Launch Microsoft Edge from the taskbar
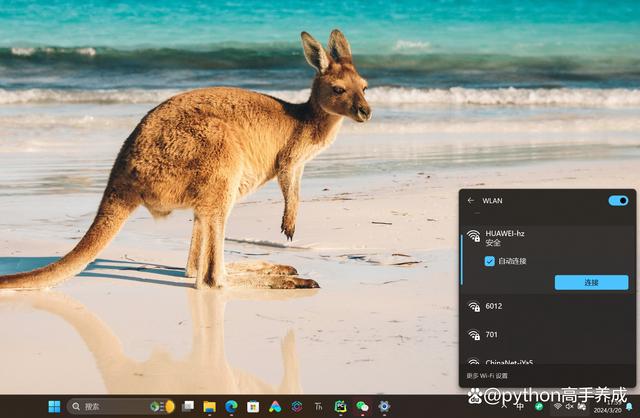640x418 pixels. pyautogui.click(x=231, y=407)
